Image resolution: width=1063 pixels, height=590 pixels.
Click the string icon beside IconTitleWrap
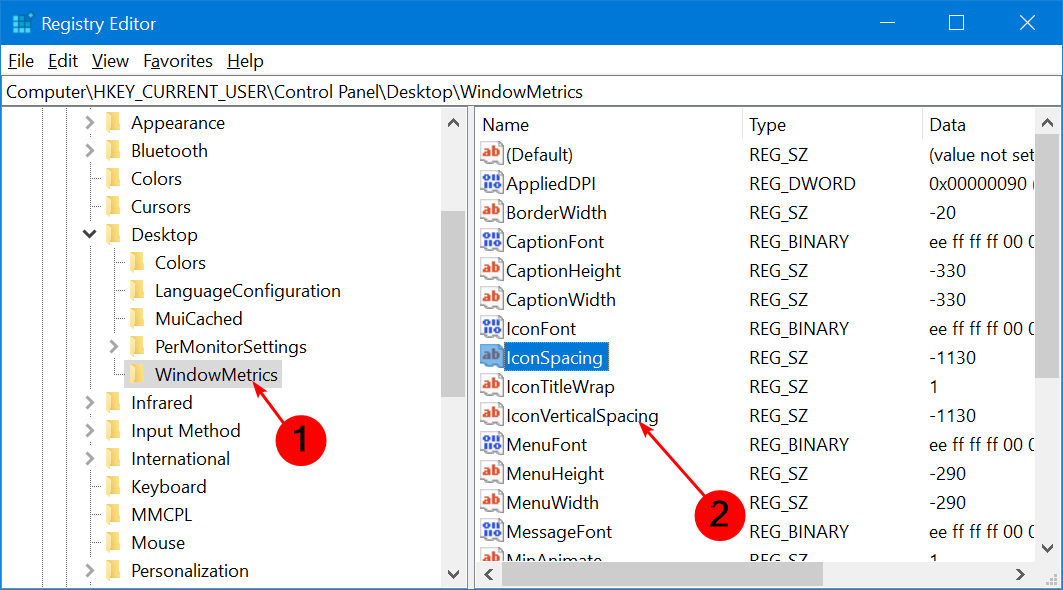(x=492, y=386)
